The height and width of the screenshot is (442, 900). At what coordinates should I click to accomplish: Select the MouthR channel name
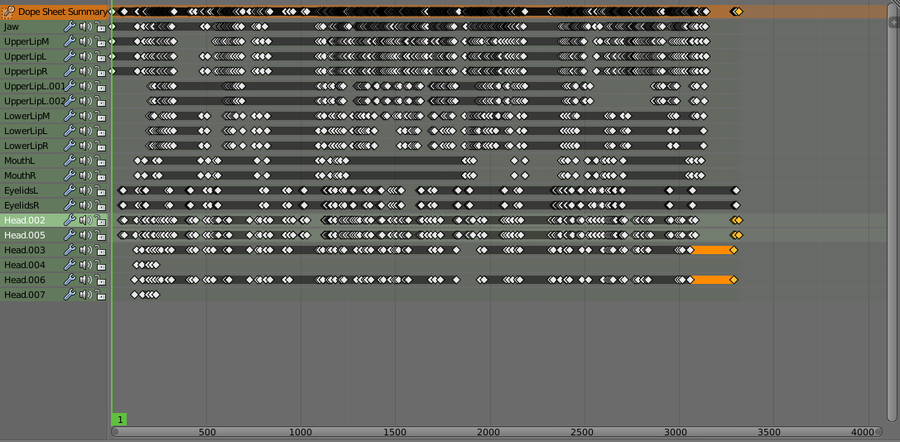tap(20, 176)
